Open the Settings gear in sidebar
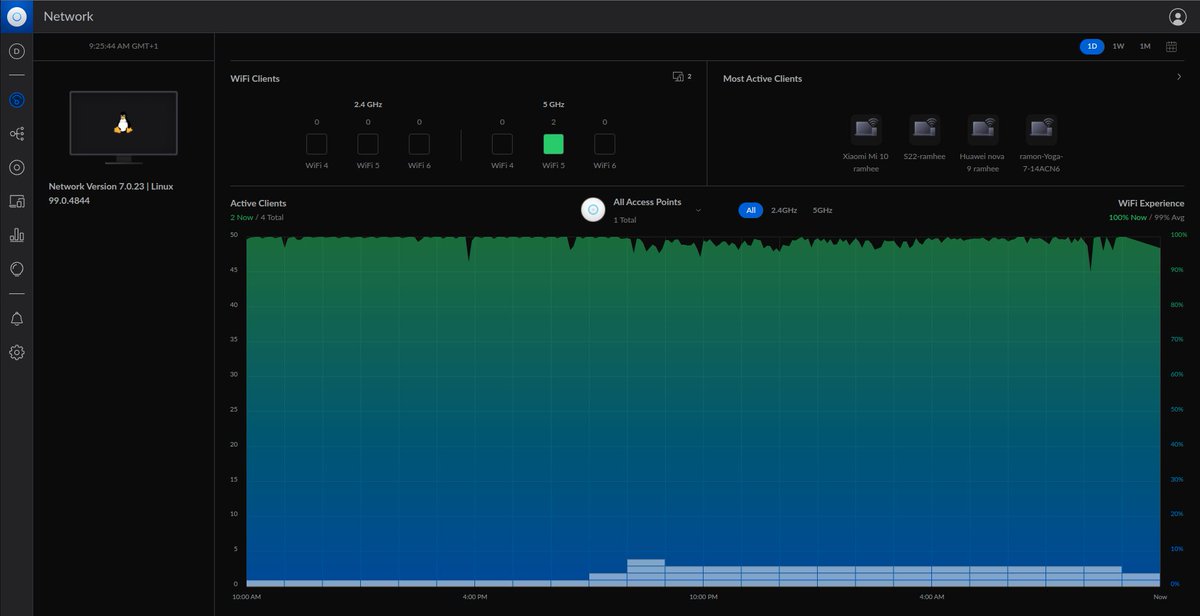 pyautogui.click(x=16, y=352)
